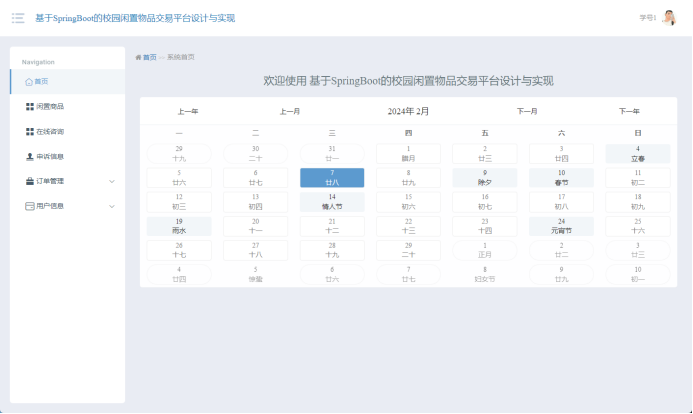This screenshot has height=414, width=693.
Task: Select date 19 雨水
Action: click(x=179, y=226)
